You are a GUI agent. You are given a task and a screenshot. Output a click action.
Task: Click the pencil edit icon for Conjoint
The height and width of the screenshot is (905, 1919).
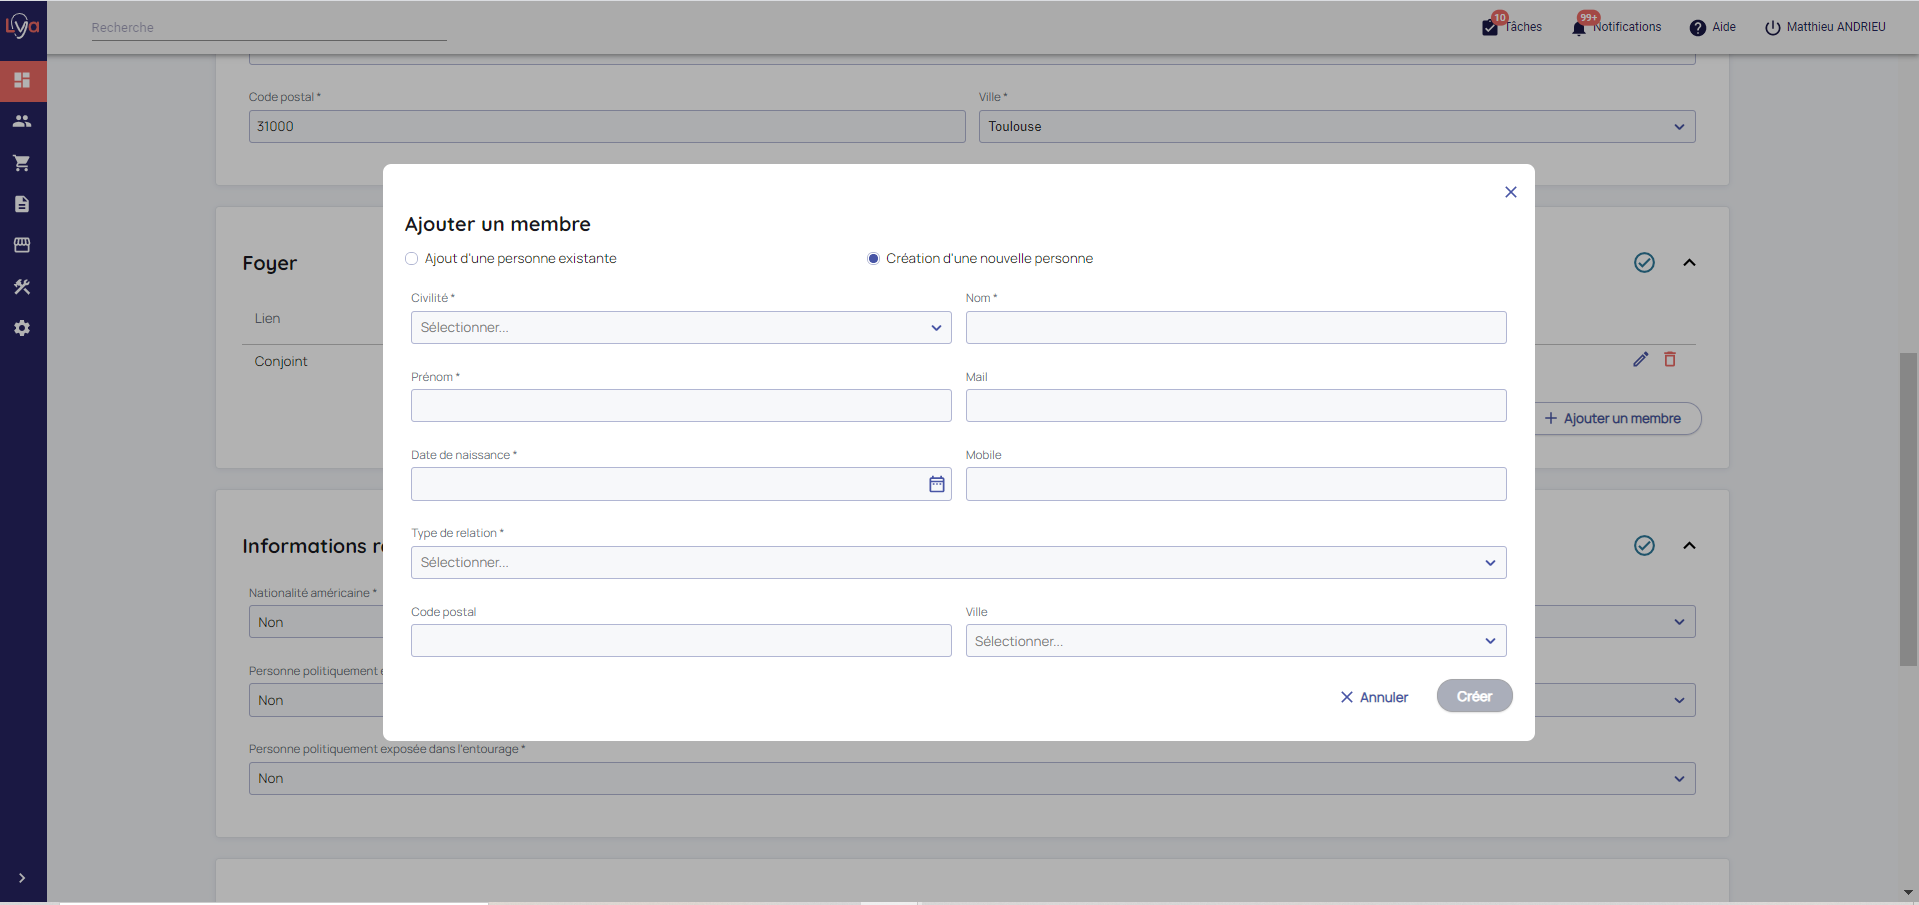coord(1640,359)
